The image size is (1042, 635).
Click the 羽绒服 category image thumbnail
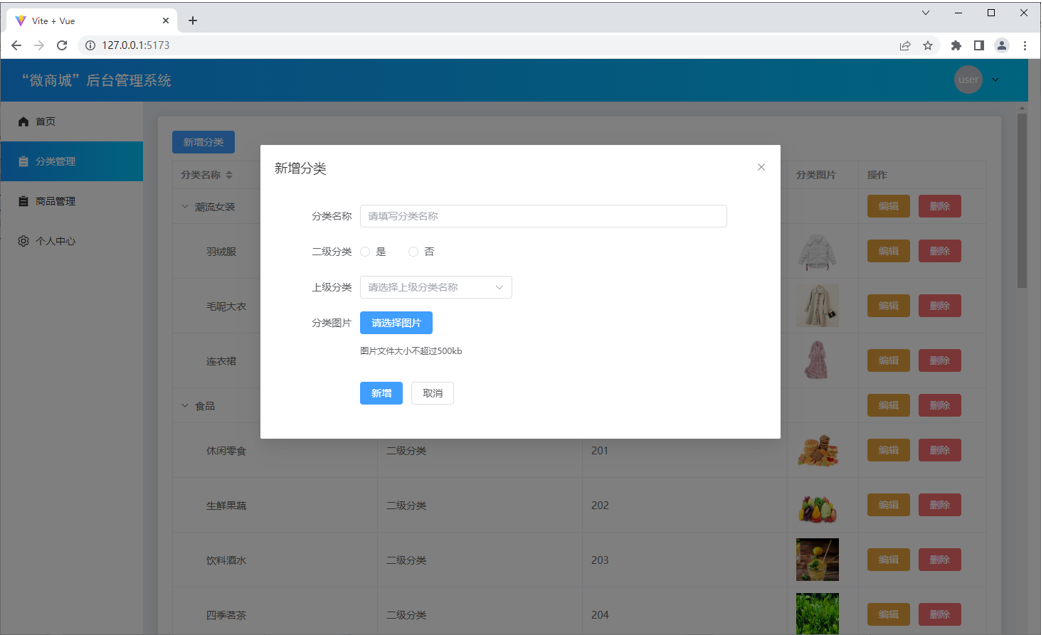[x=817, y=251]
